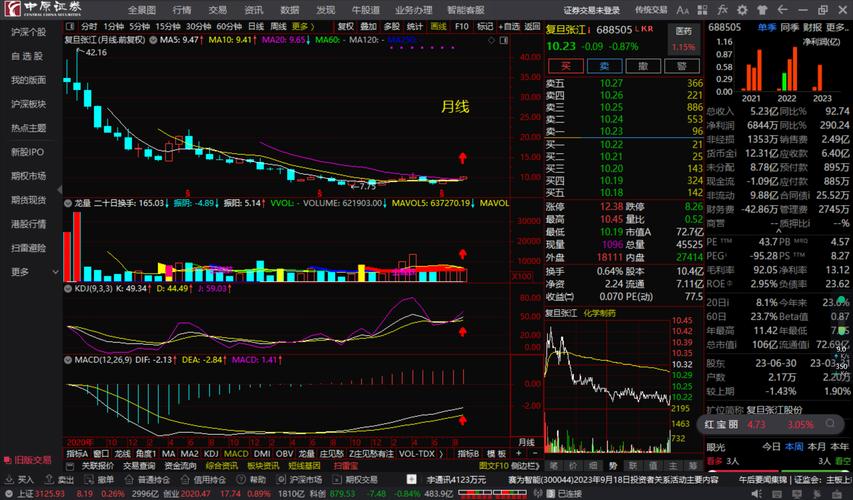Click the 买 buy button
The width and height of the screenshot is (853, 500).
pyautogui.click(x=566, y=66)
